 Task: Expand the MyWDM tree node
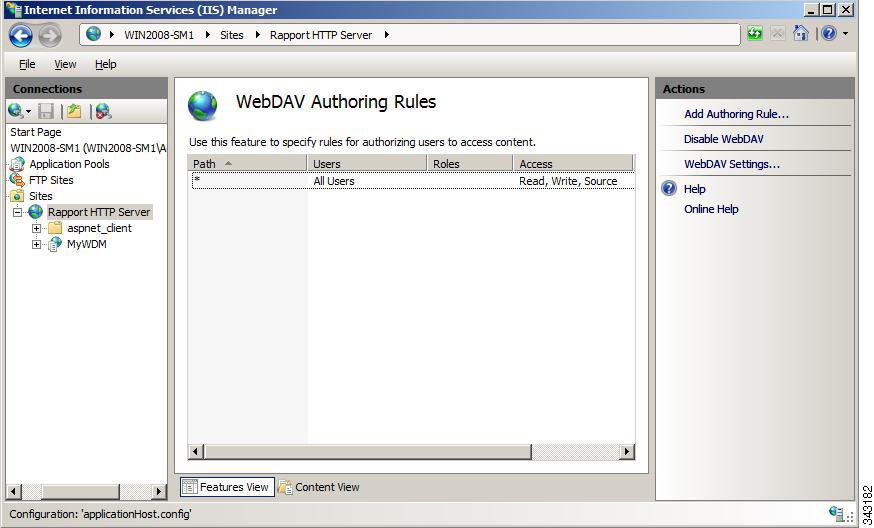point(36,244)
